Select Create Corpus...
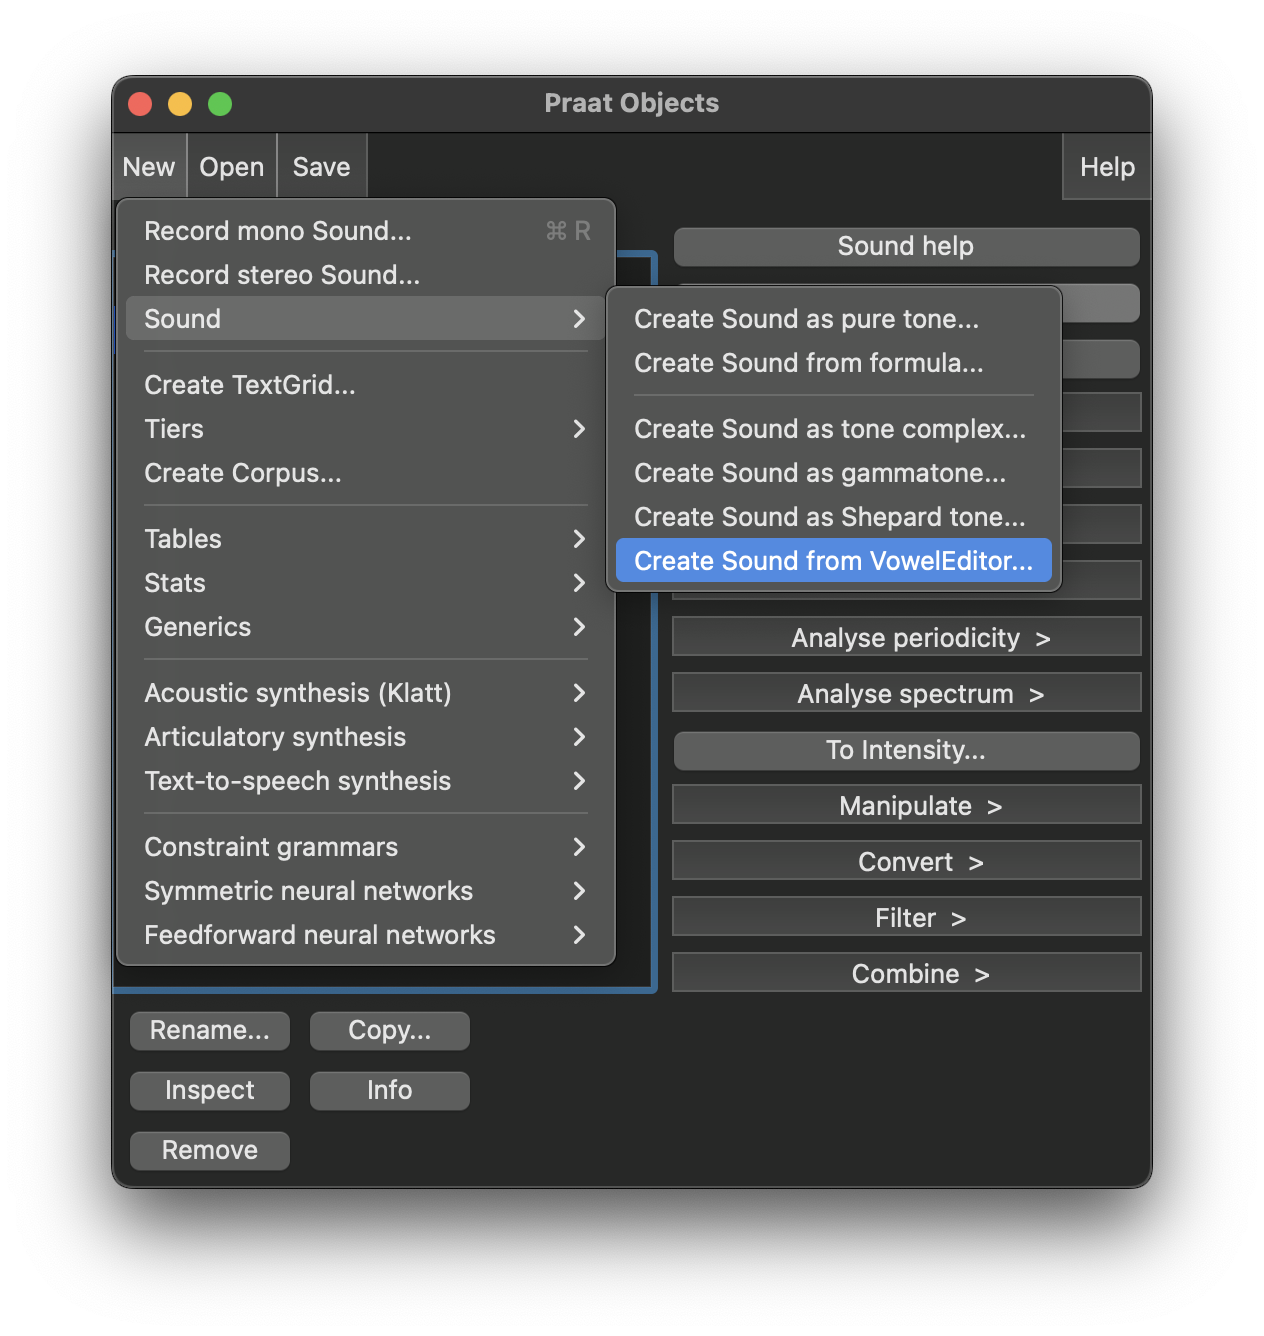Viewport: 1264px width, 1336px height. (x=366, y=473)
